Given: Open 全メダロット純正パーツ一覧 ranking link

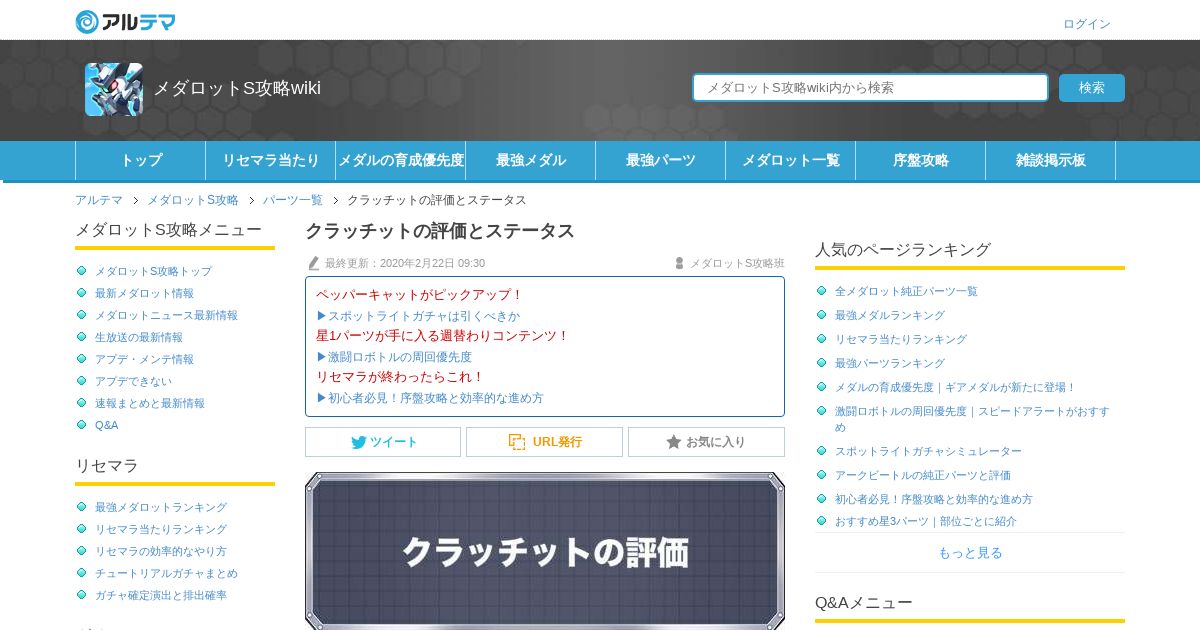Looking at the screenshot, I should point(906,291).
